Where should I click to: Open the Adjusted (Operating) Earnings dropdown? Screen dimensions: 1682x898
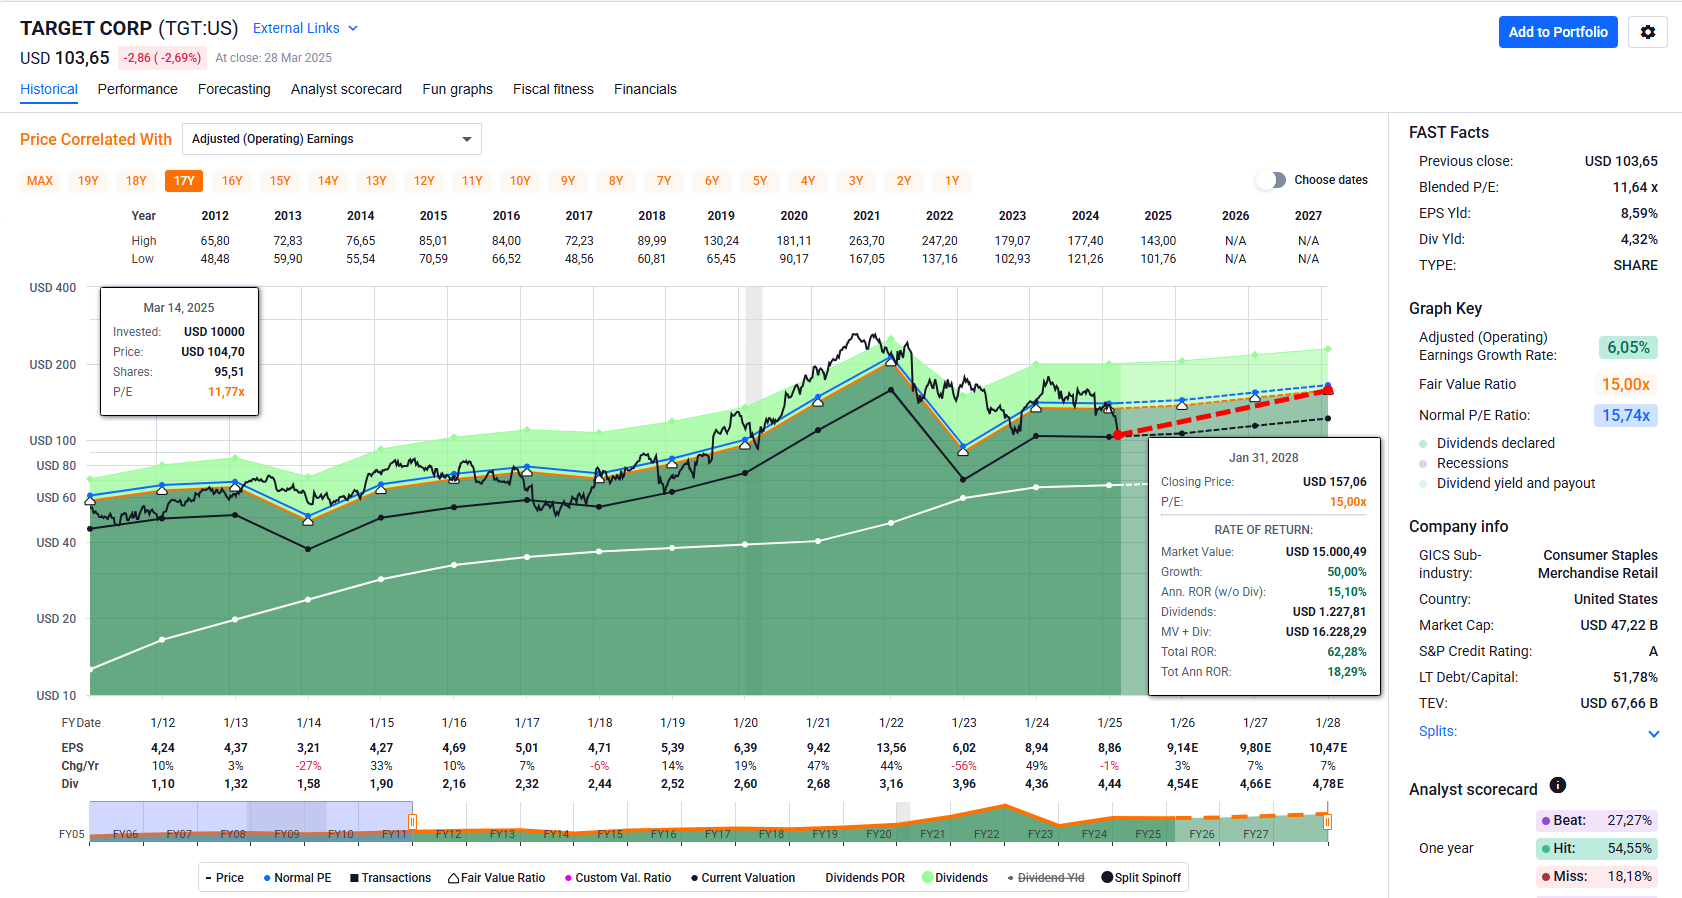pyautogui.click(x=332, y=139)
